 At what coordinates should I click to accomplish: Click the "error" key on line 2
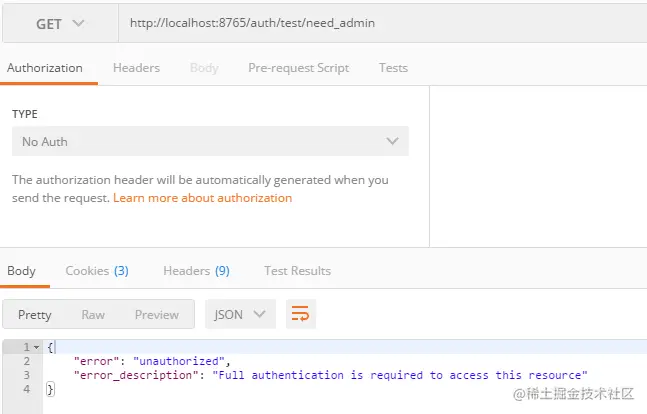pos(97,361)
